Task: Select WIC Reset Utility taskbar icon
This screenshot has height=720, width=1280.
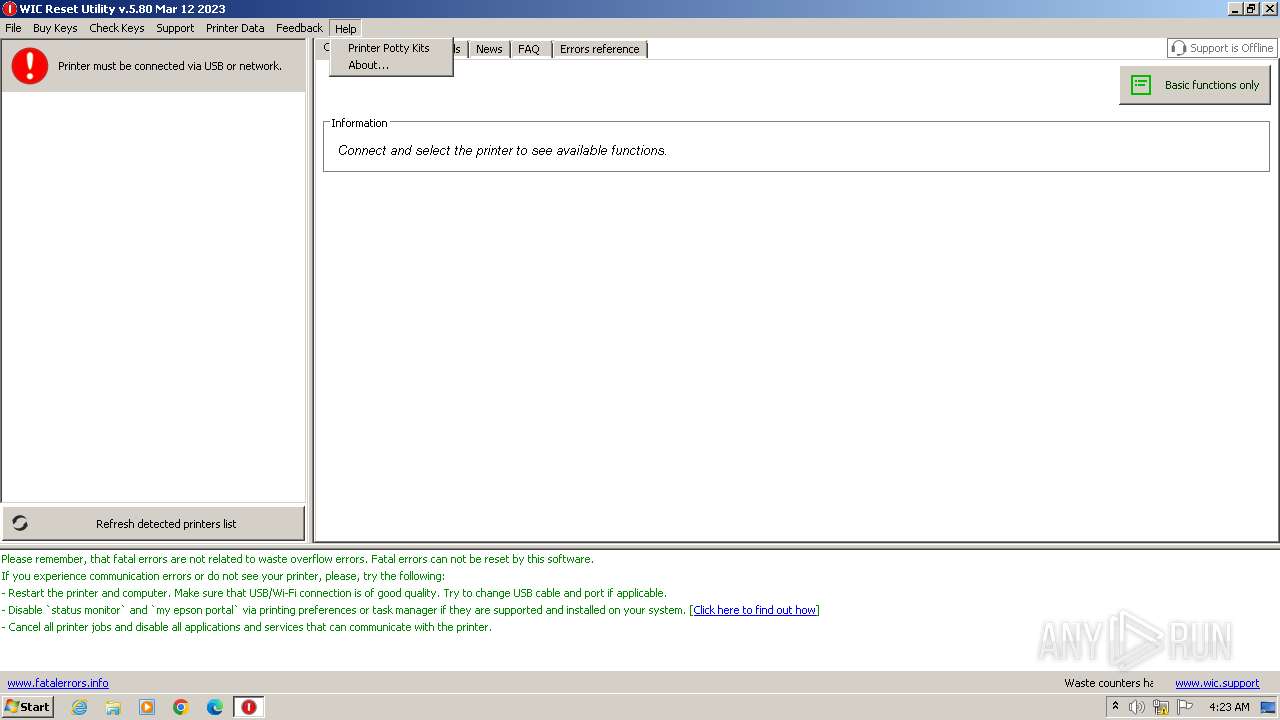Action: coord(249,707)
